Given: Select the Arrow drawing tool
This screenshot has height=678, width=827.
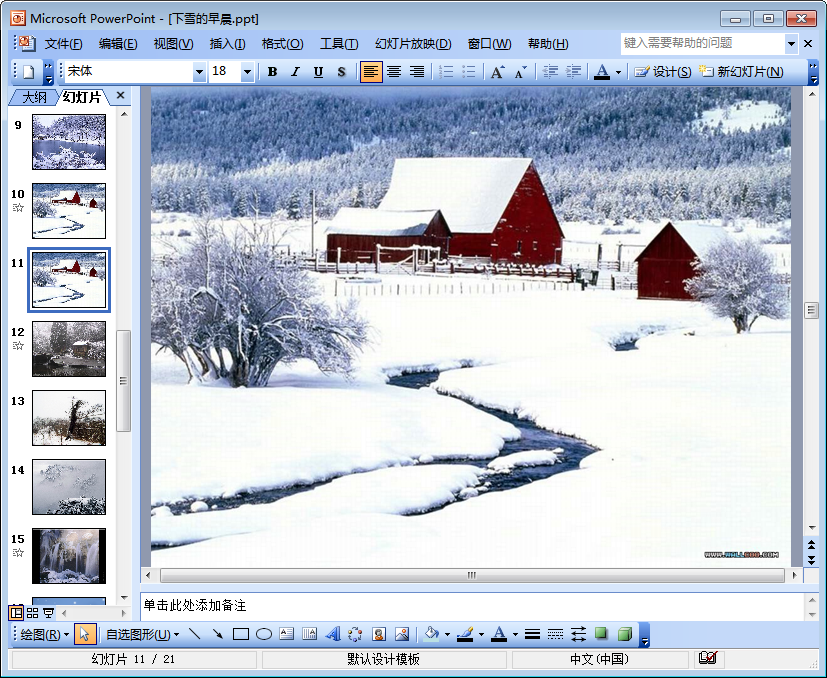Looking at the screenshot, I should click(217, 634).
